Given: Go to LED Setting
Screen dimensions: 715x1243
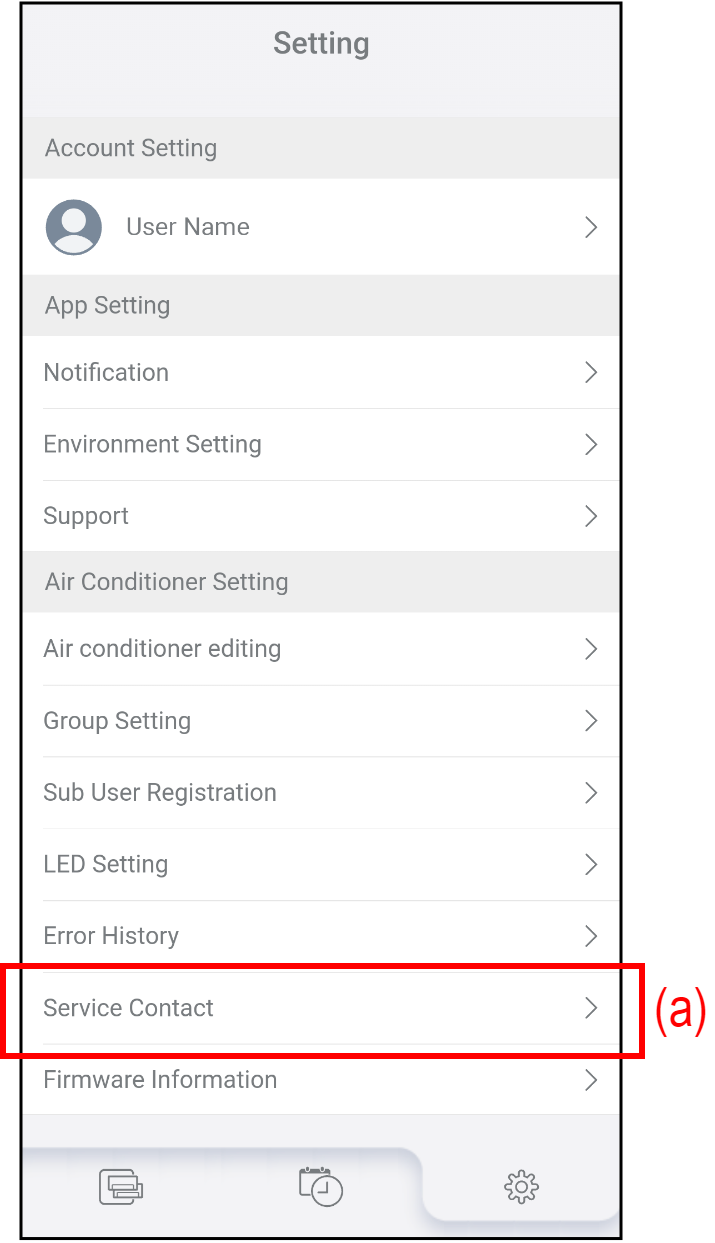Looking at the screenshot, I should [x=106, y=865].
